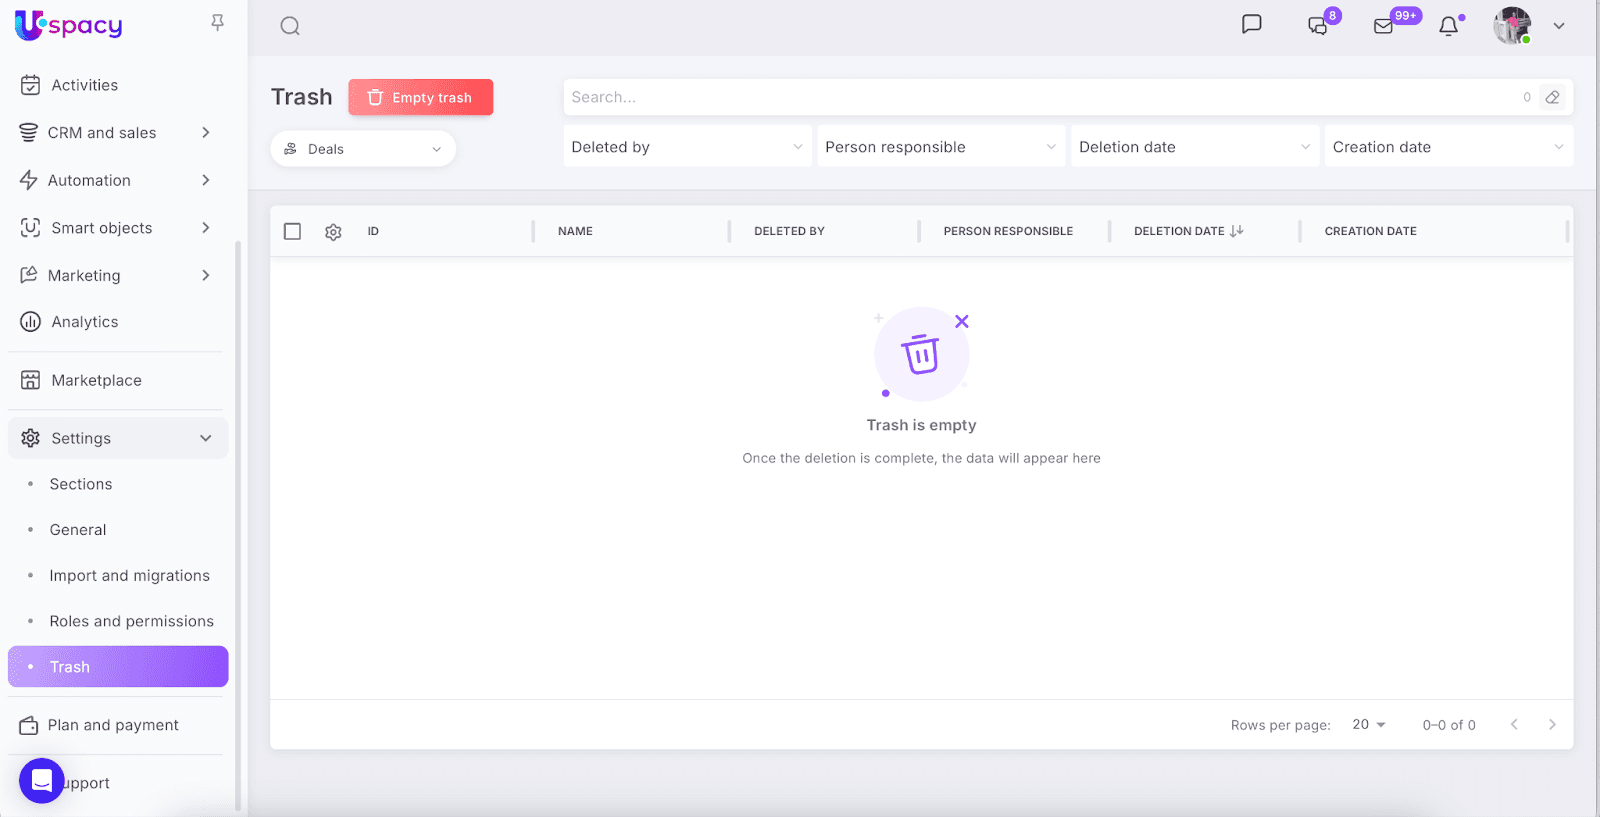
Task: Open the chat bubble icon in header
Action: (1251, 25)
